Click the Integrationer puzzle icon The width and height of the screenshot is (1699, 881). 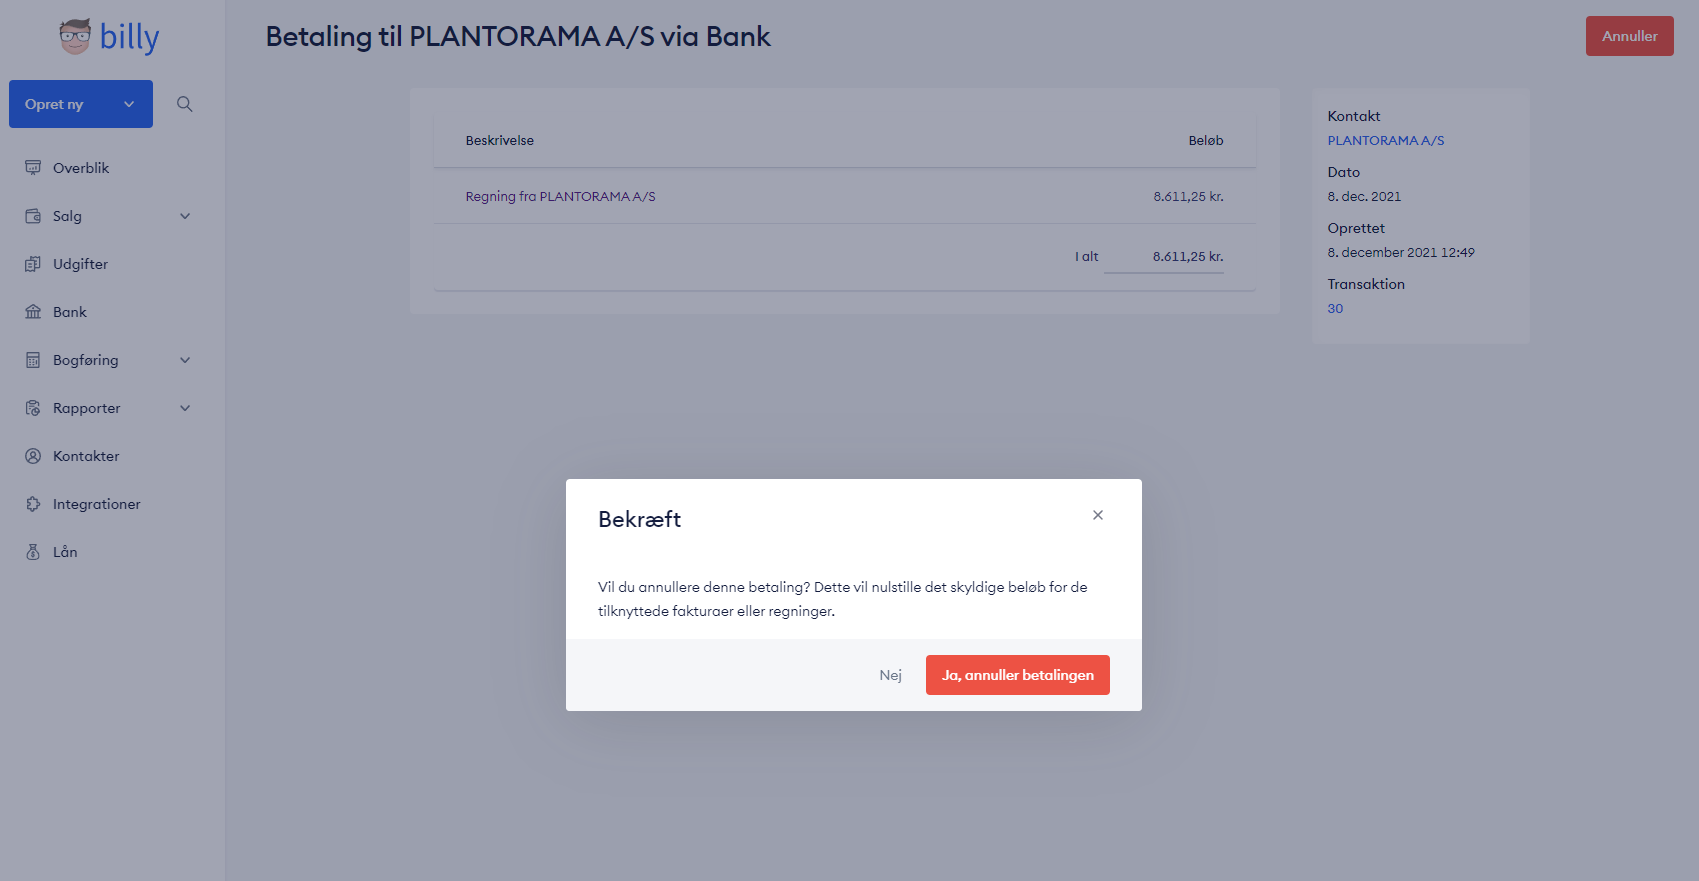coord(33,504)
